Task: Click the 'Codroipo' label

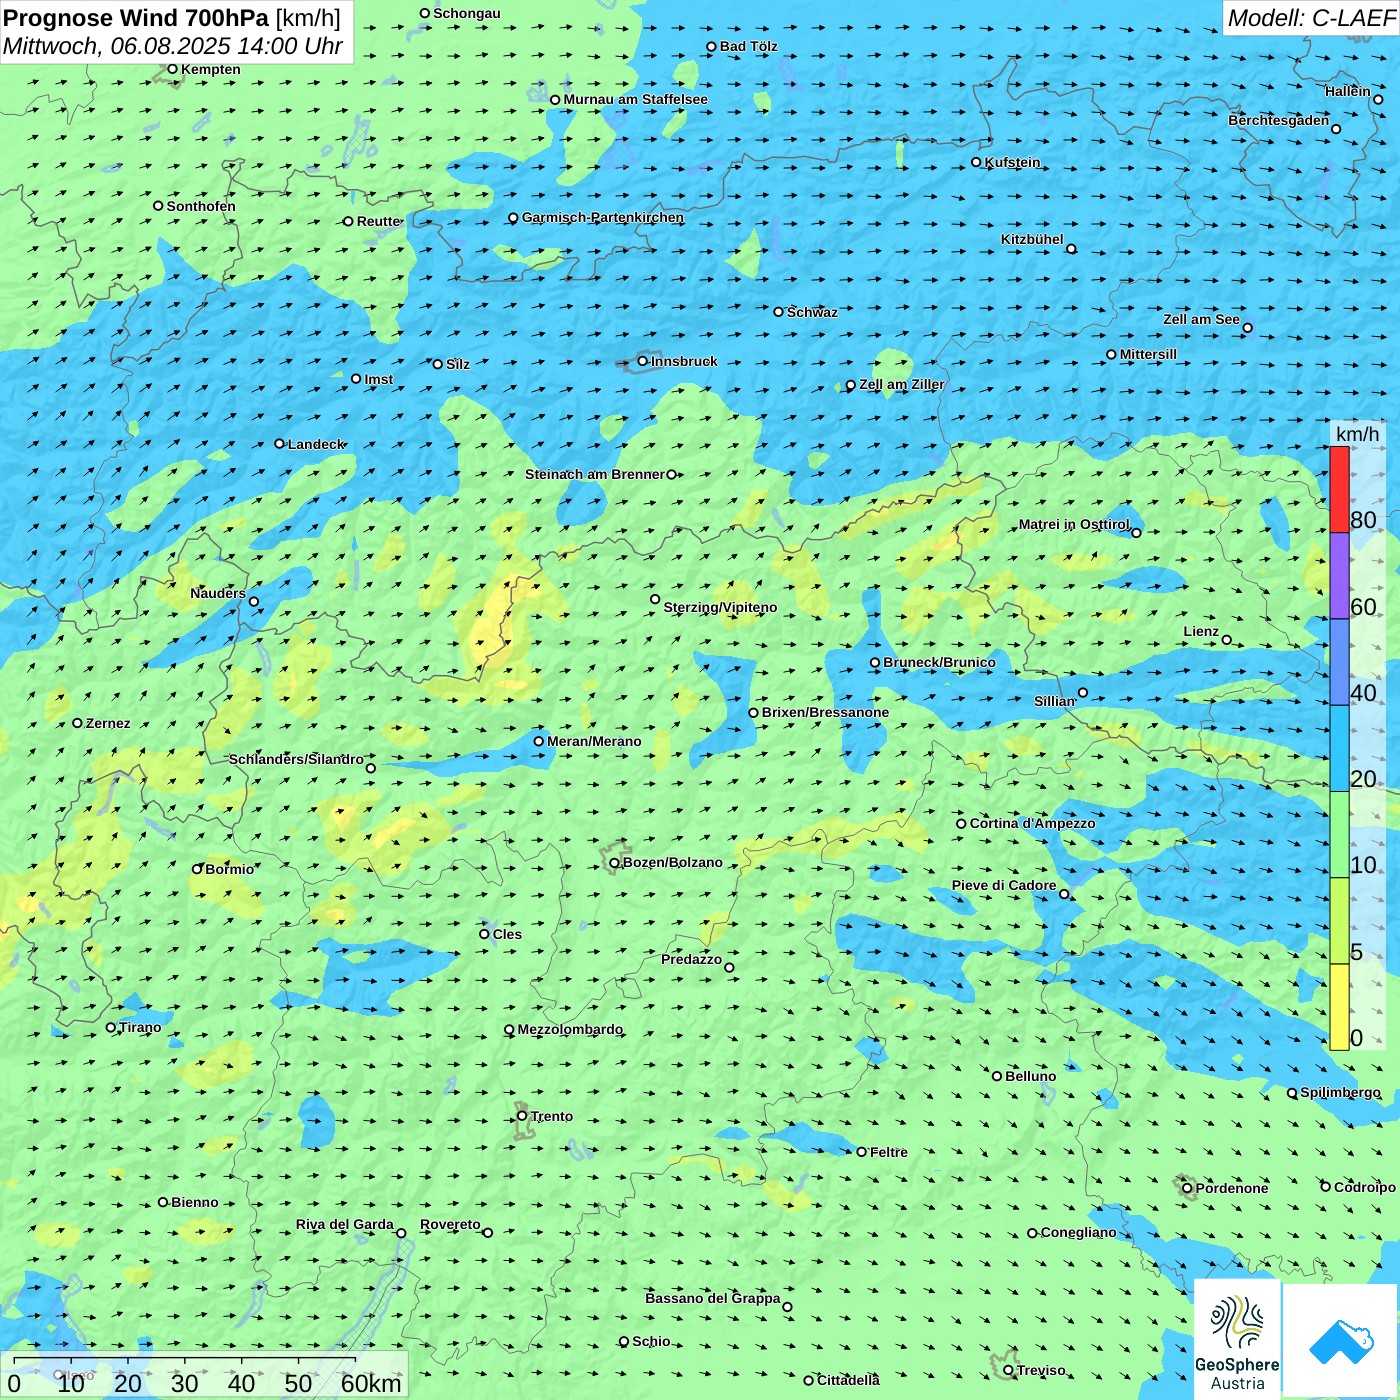Action: (x=1364, y=1187)
